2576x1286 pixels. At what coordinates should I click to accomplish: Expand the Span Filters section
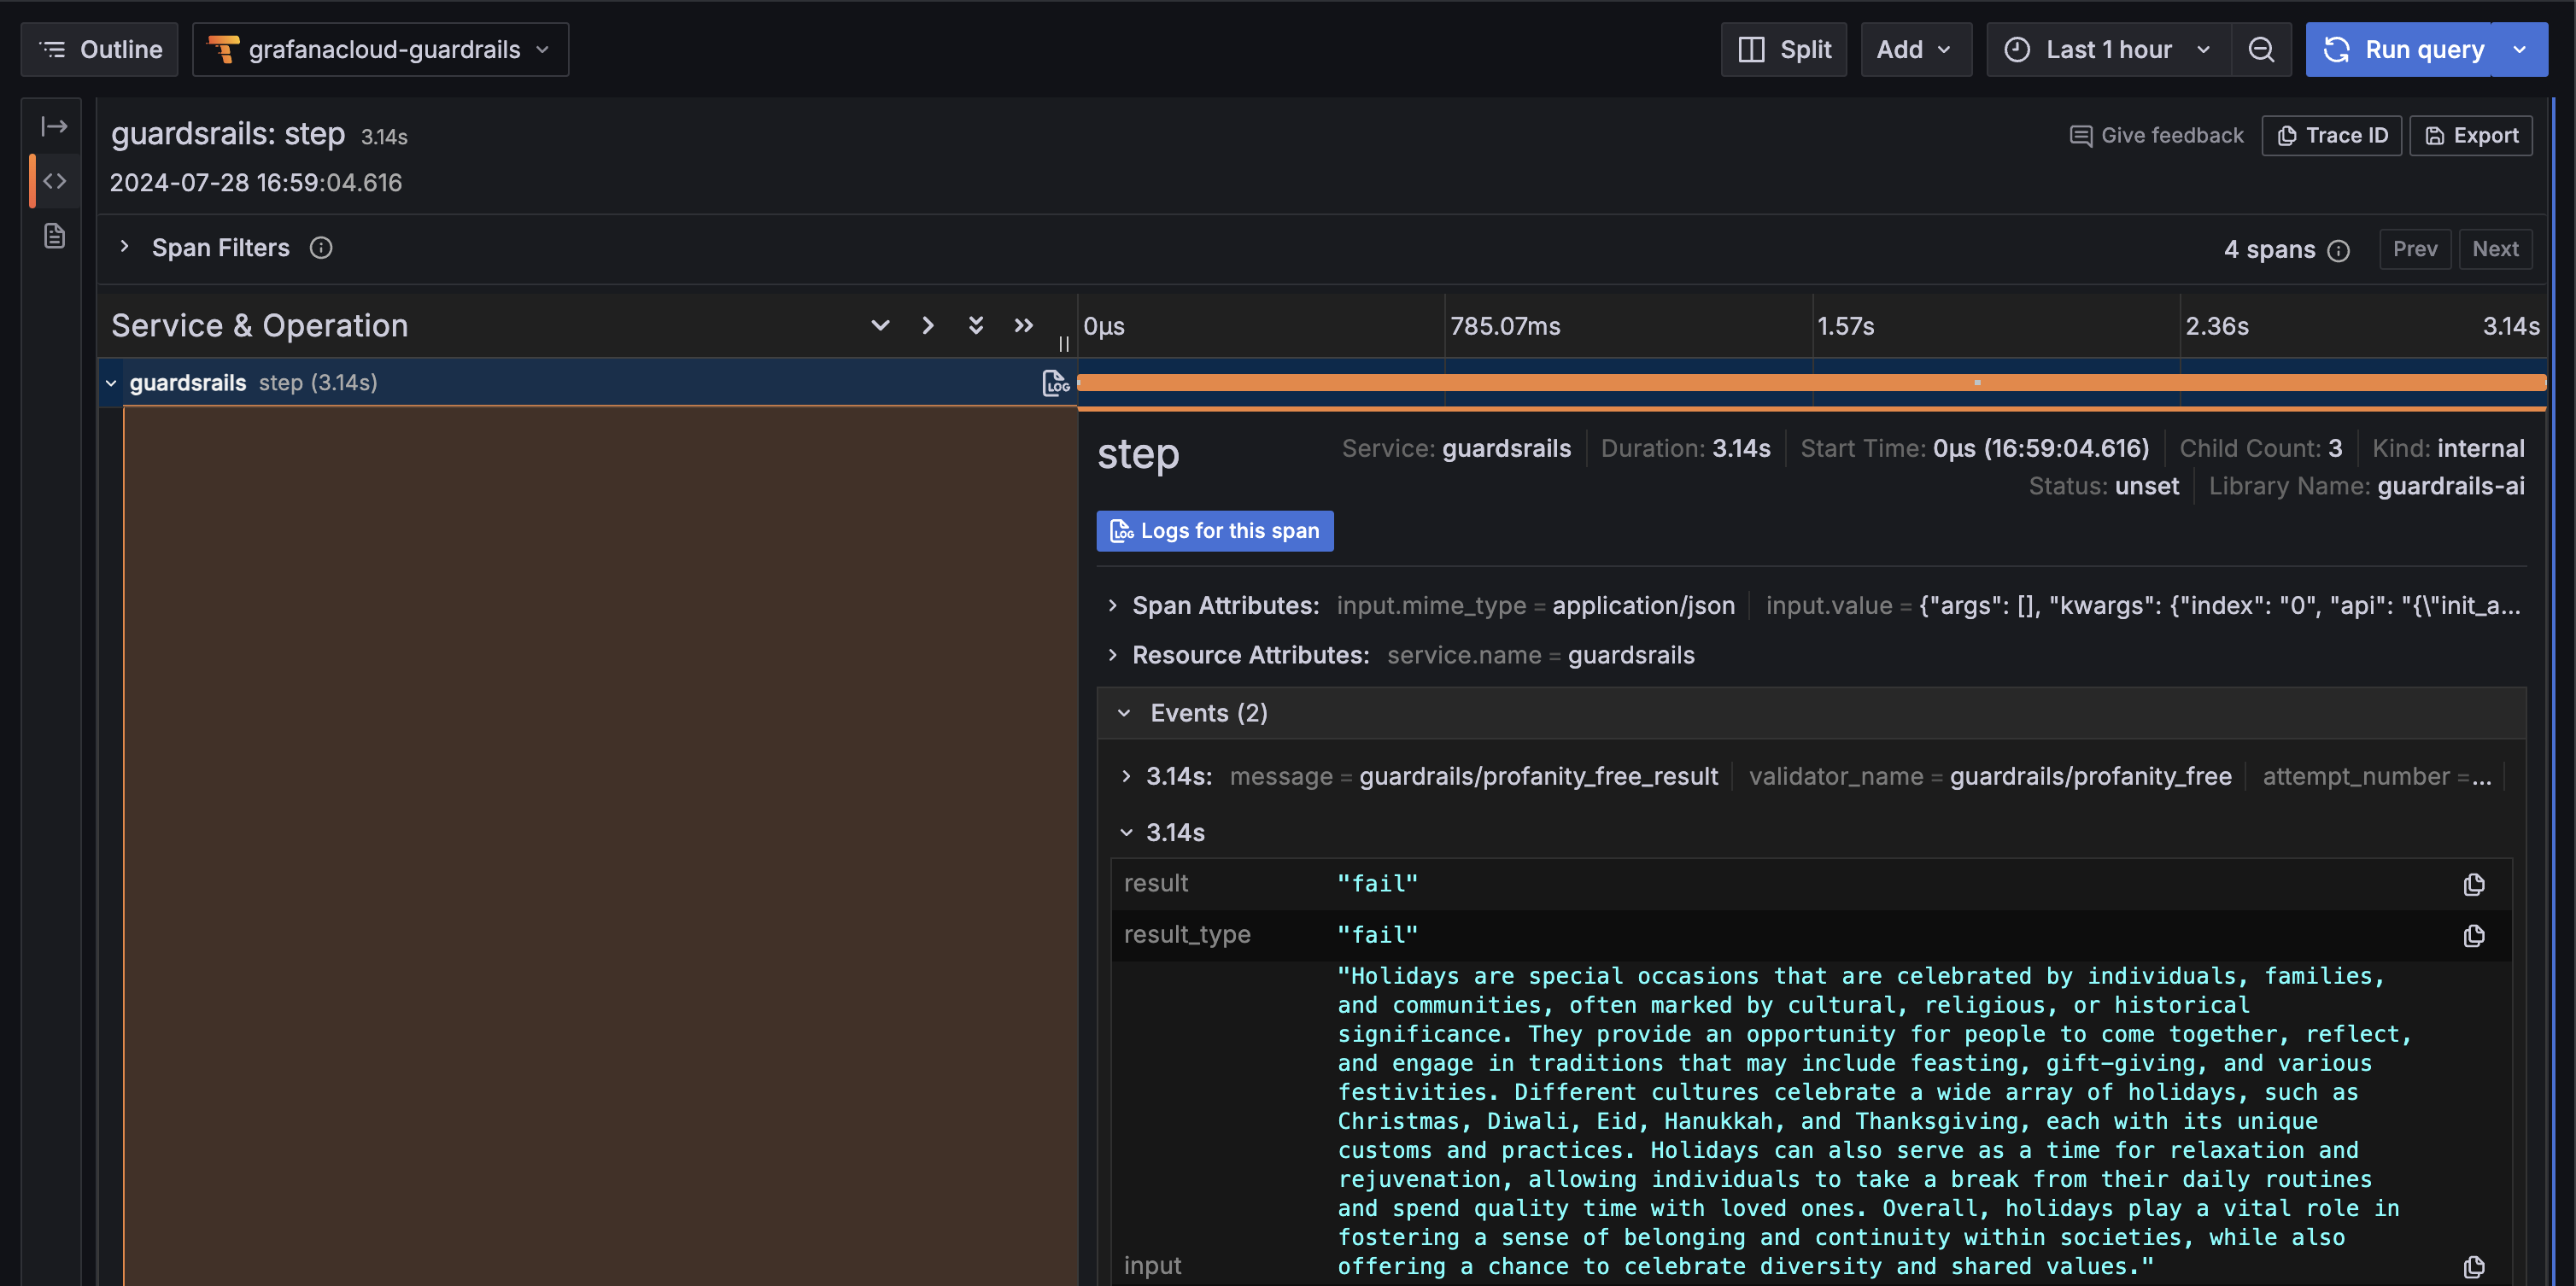click(124, 247)
